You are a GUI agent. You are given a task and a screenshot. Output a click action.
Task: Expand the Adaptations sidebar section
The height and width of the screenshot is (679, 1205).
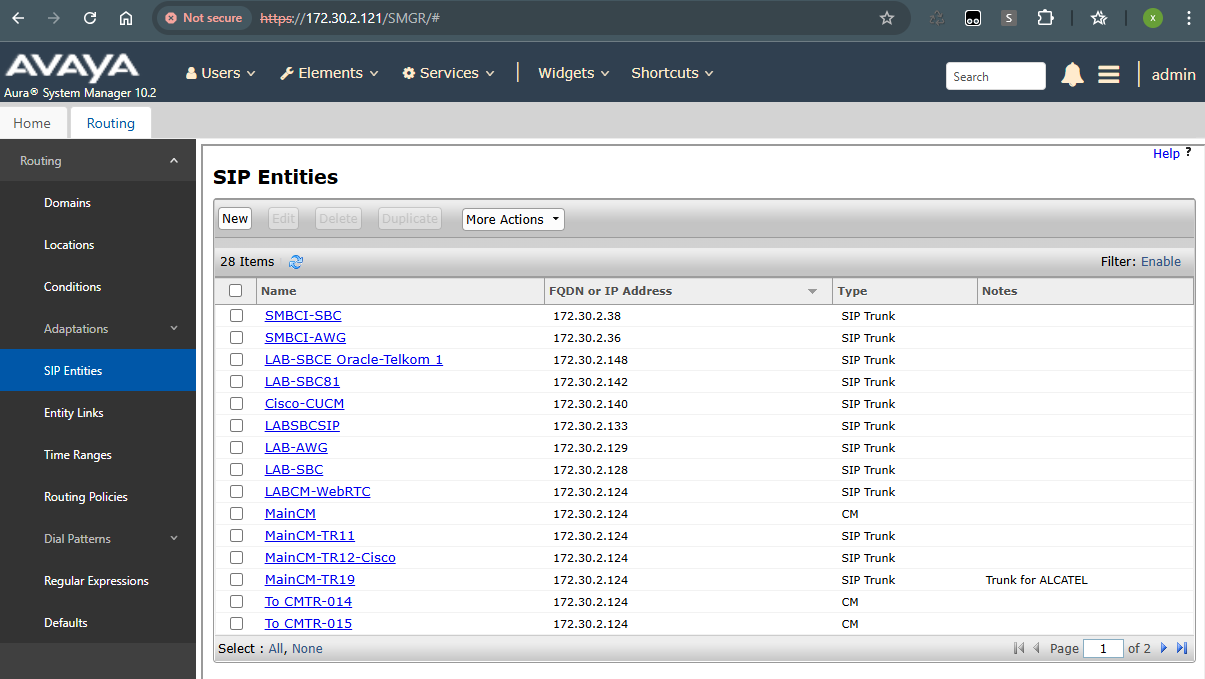coord(174,329)
